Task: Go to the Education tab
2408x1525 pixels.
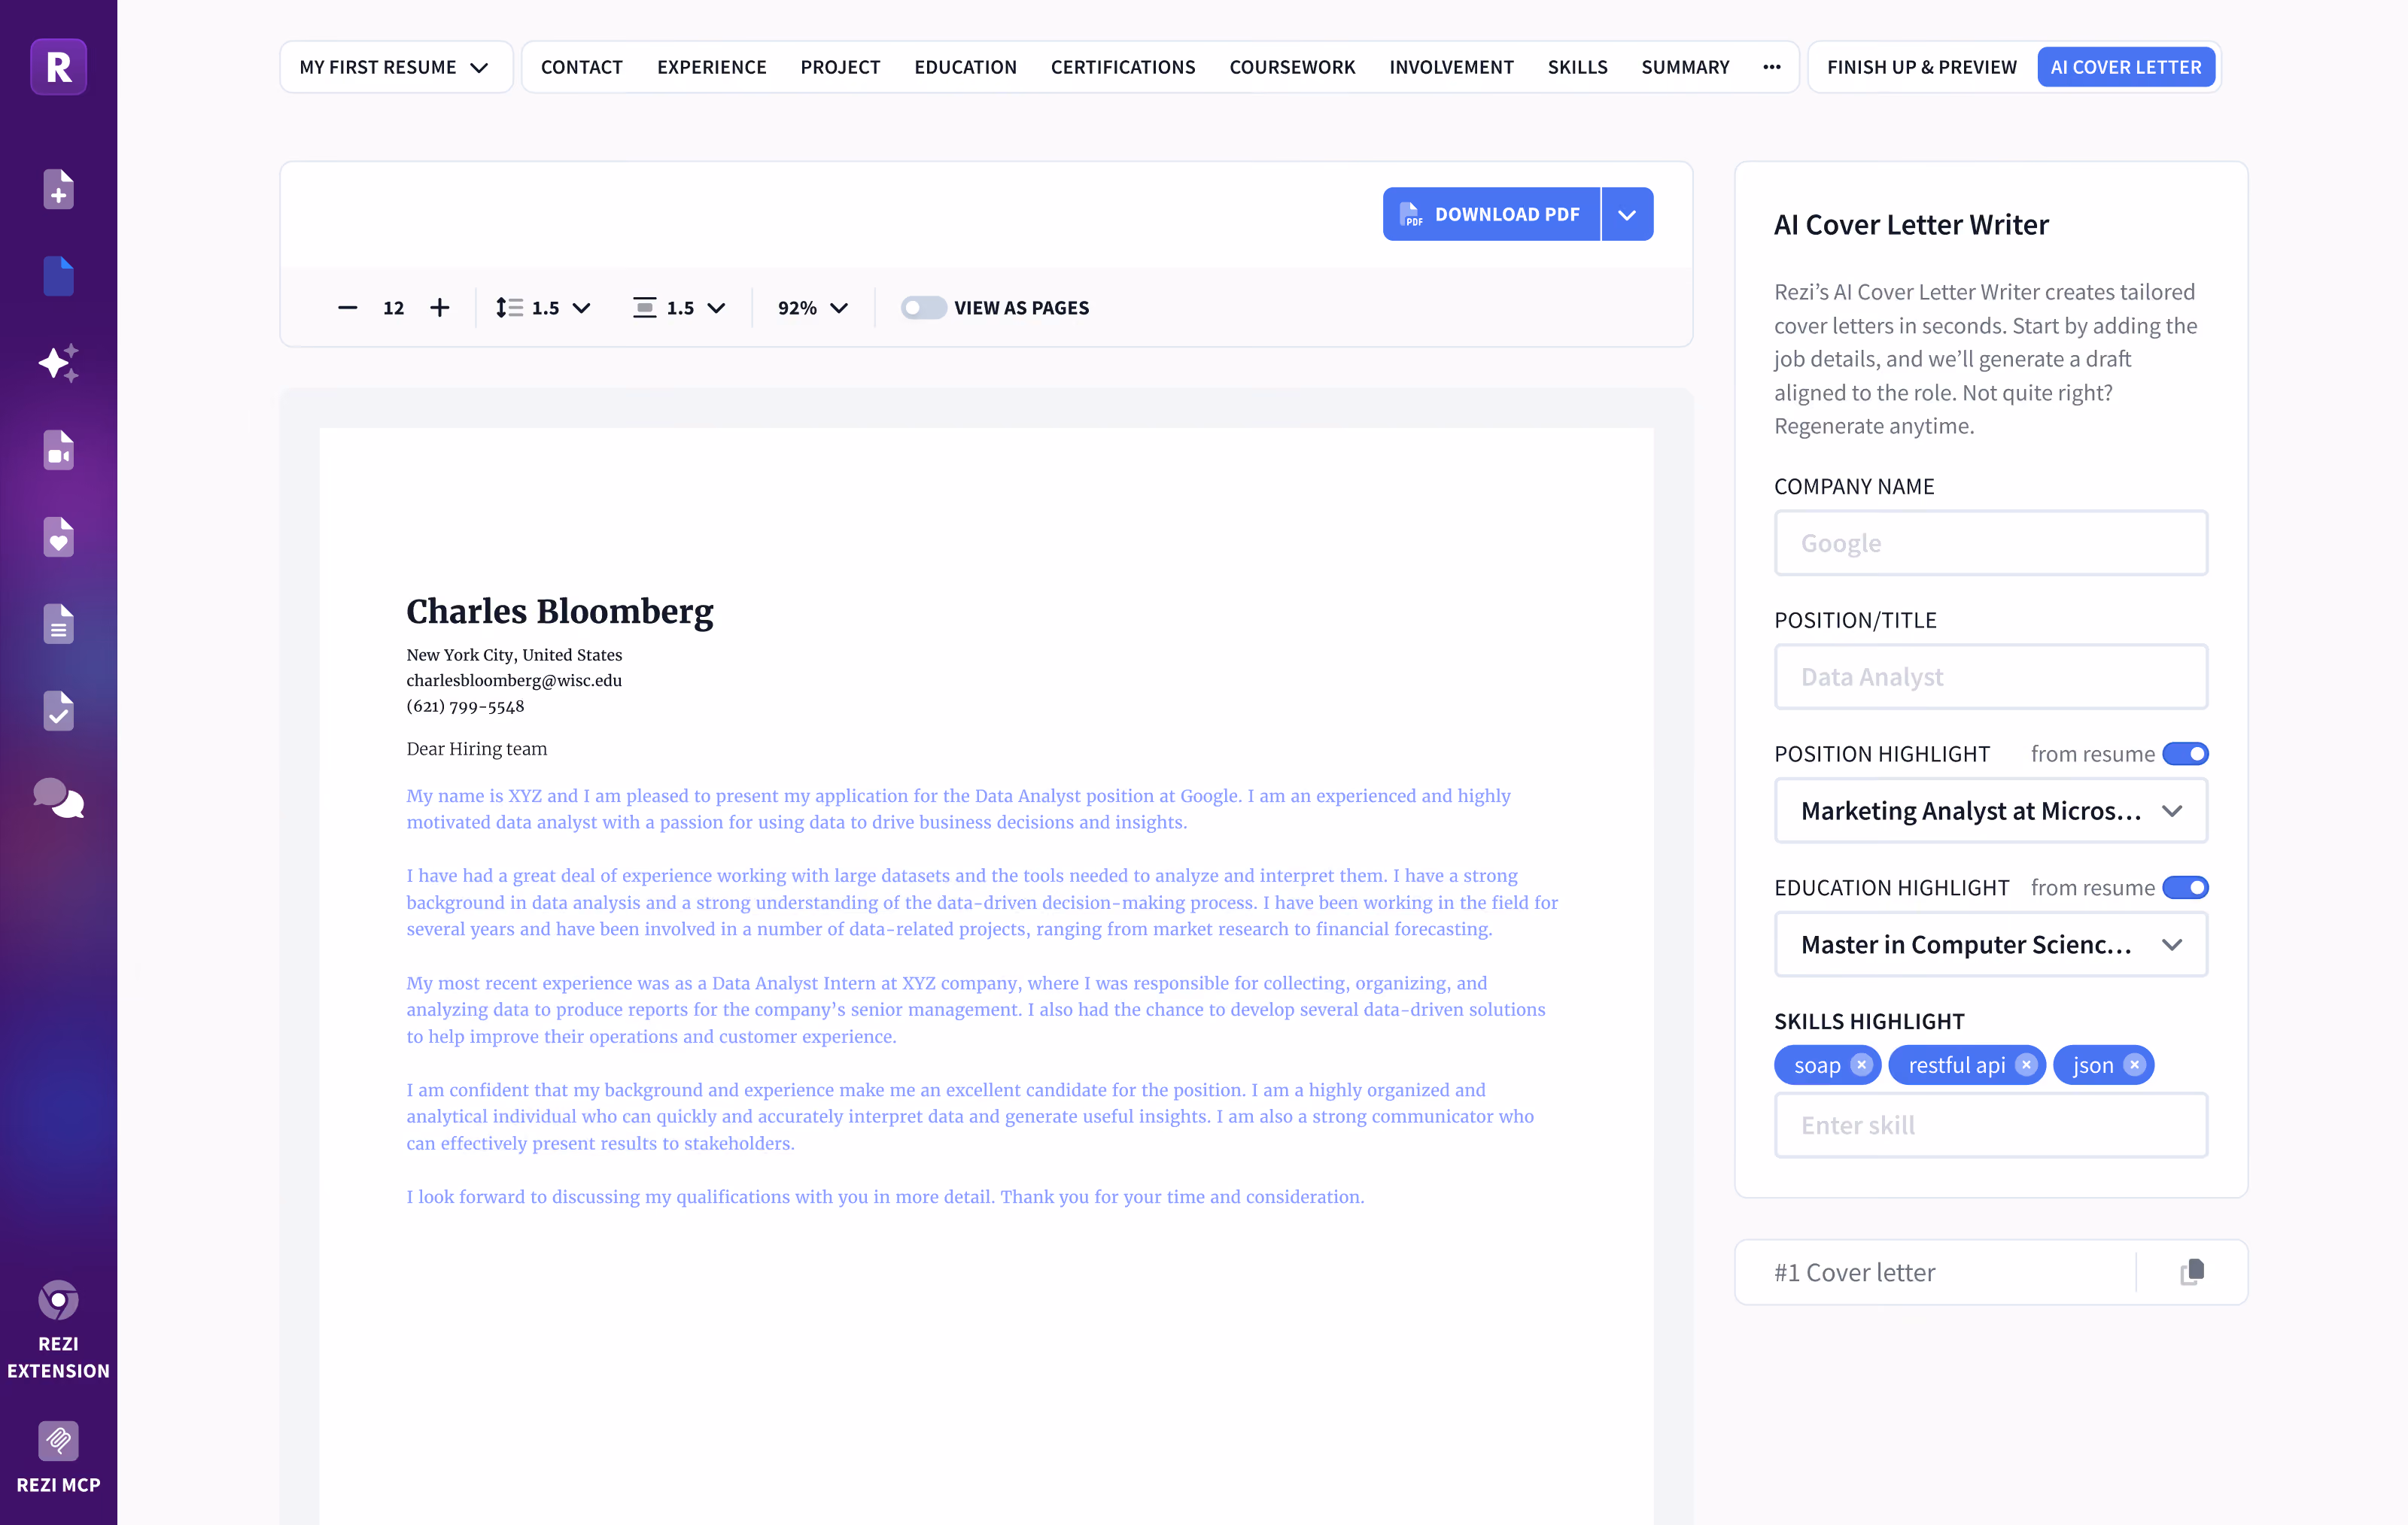Action: [965, 67]
